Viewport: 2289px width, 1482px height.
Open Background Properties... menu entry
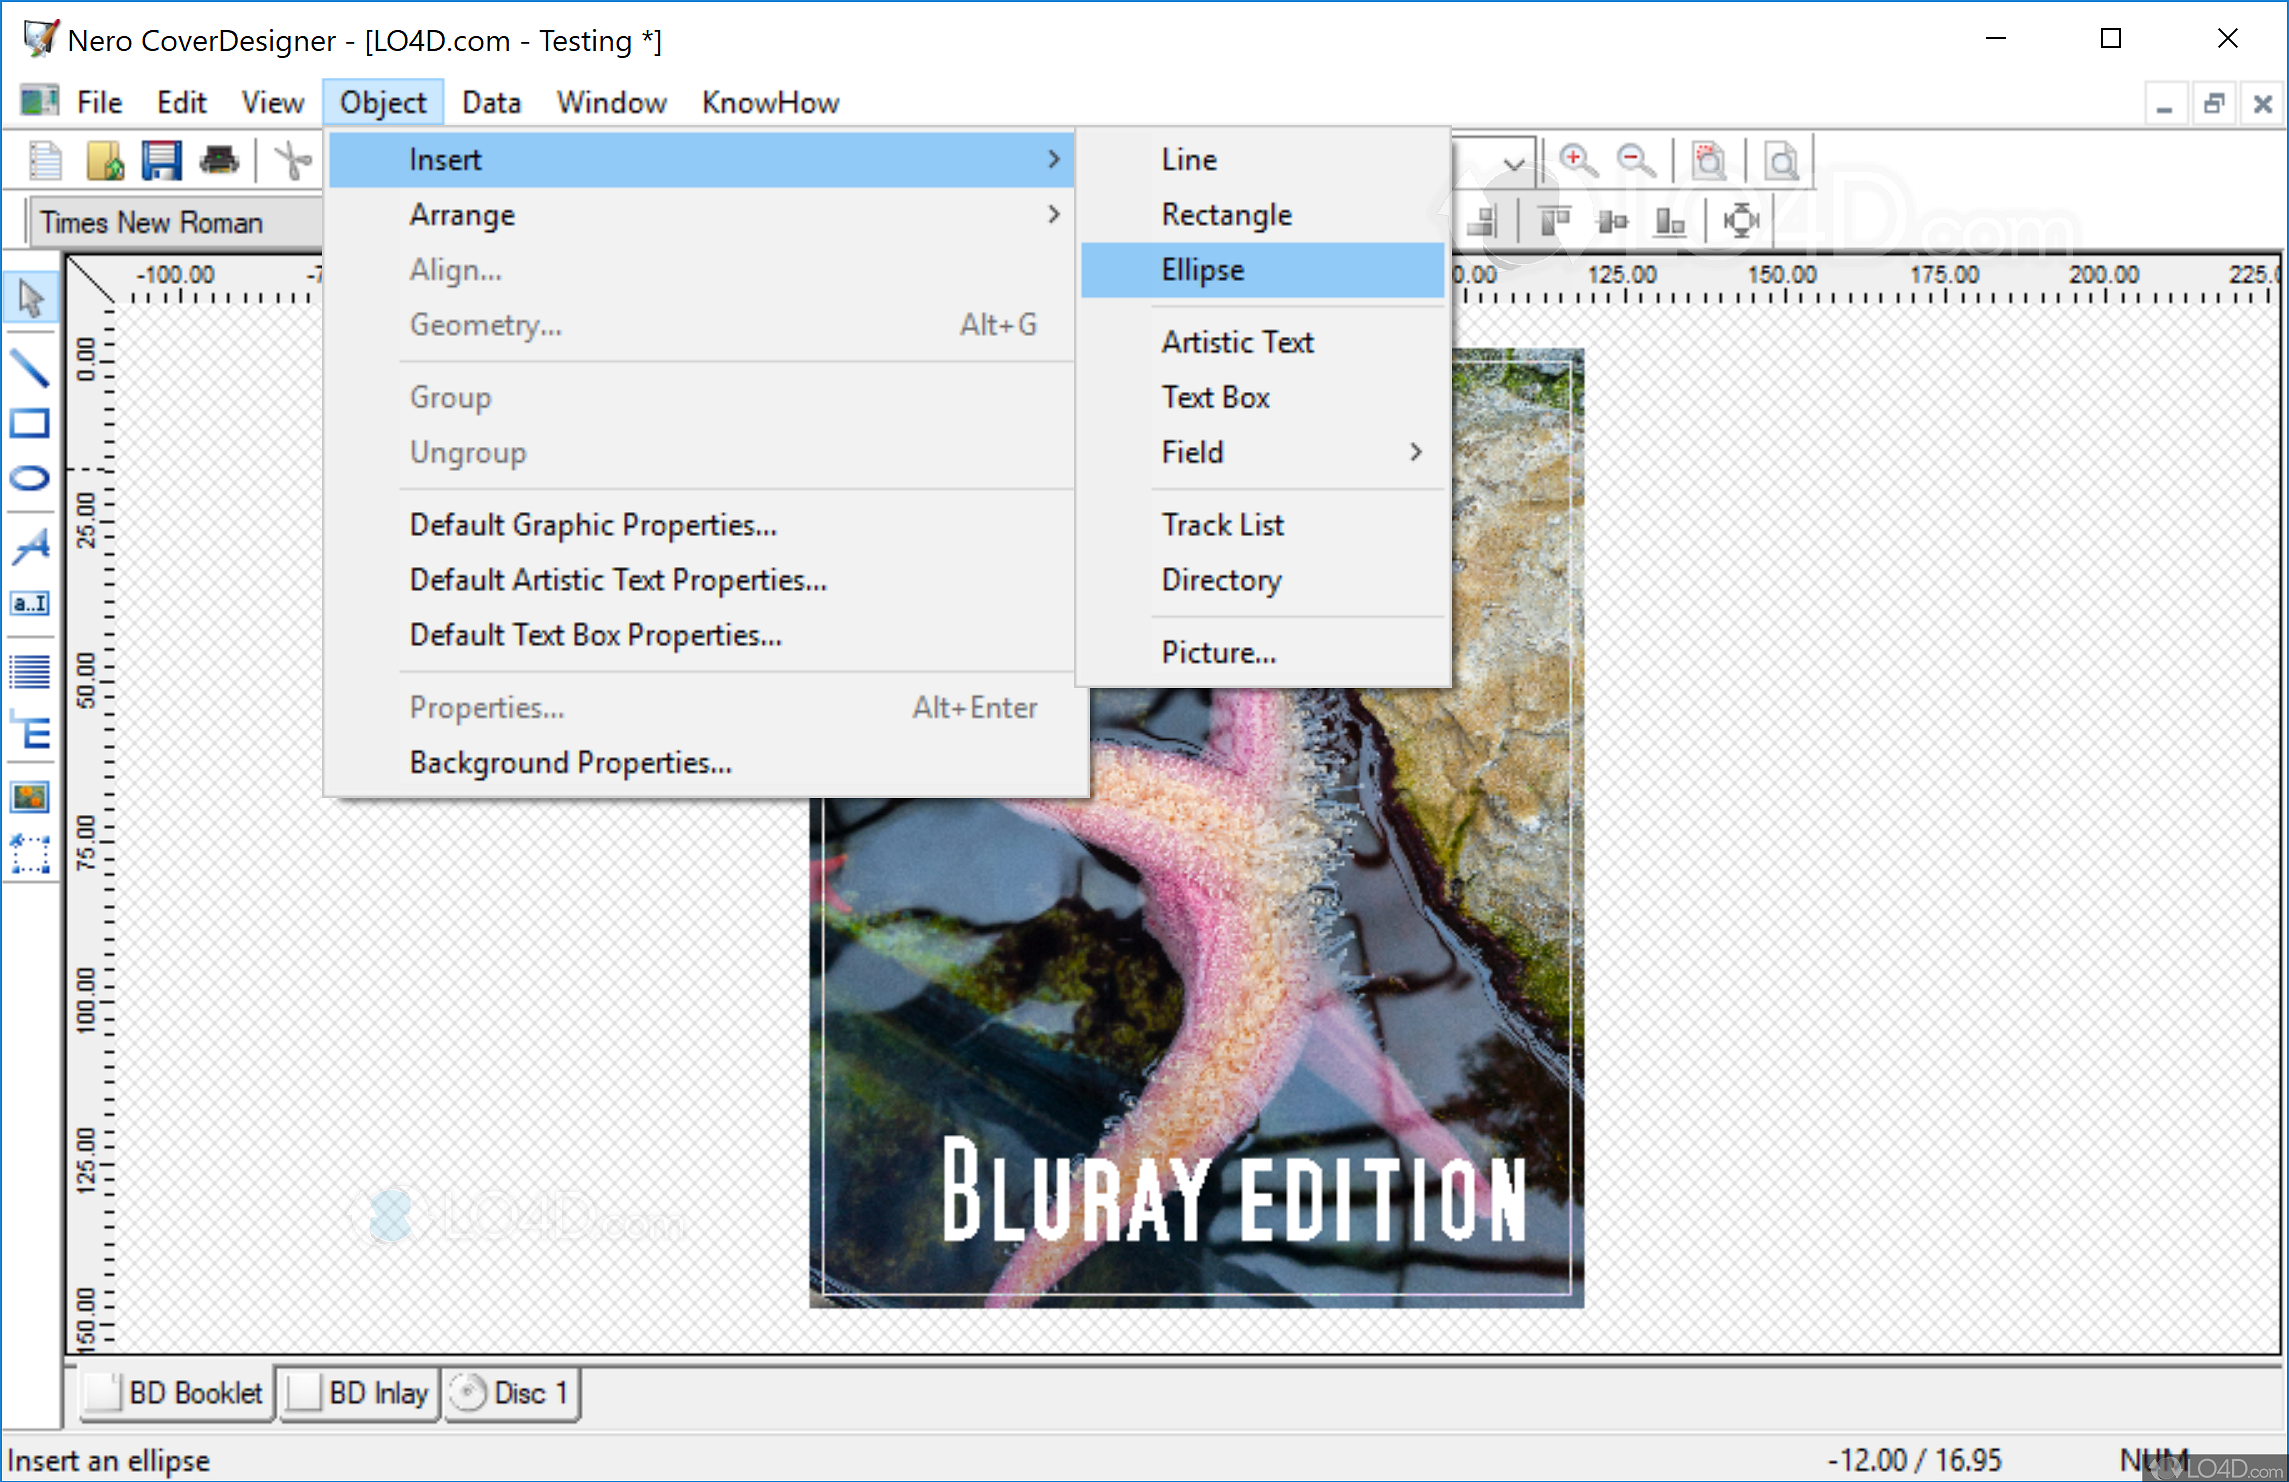tap(570, 763)
